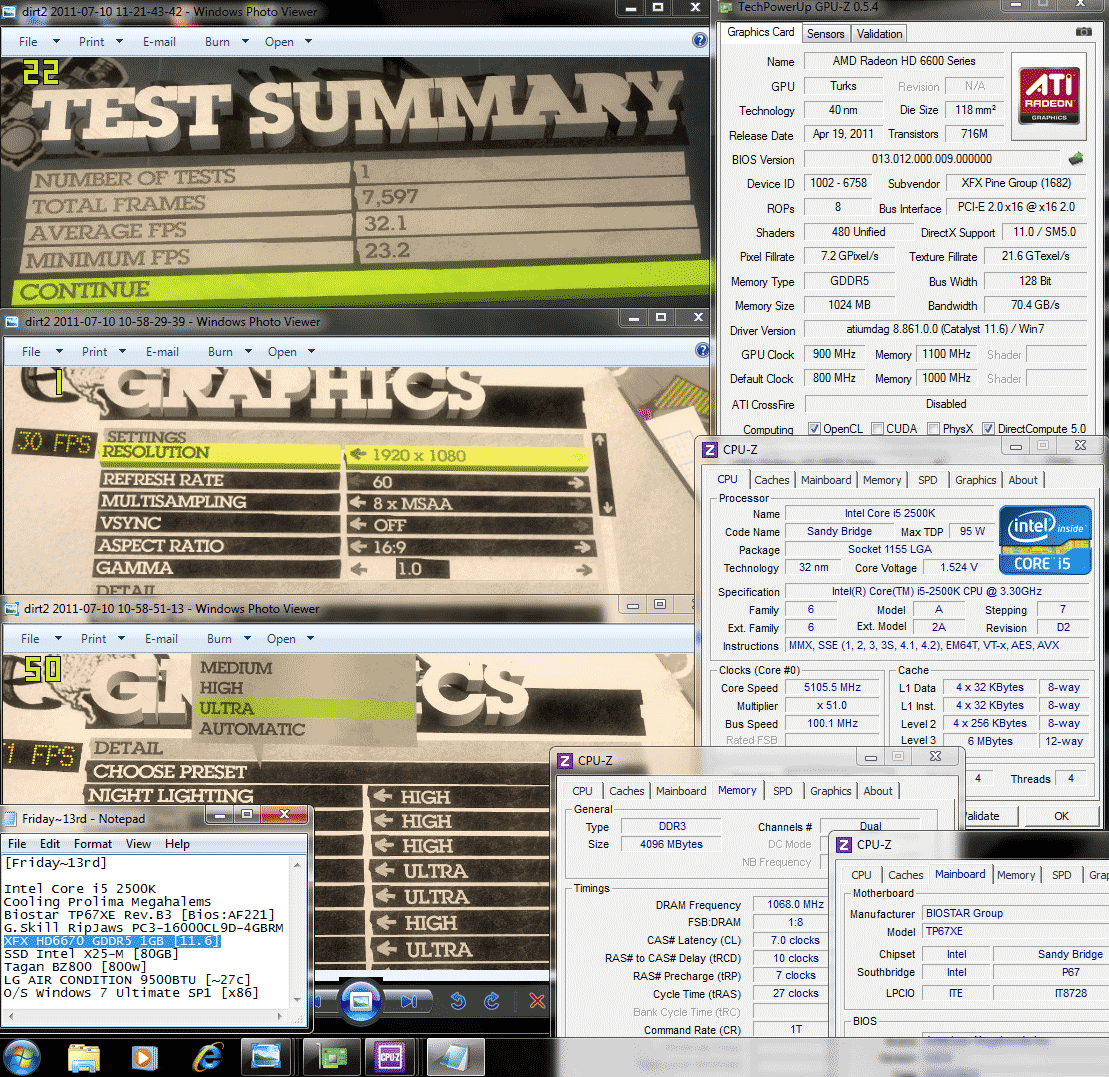
Task: Click E-mail in dirt2 10-58-51 Photo Viewer
Action: coord(161,639)
